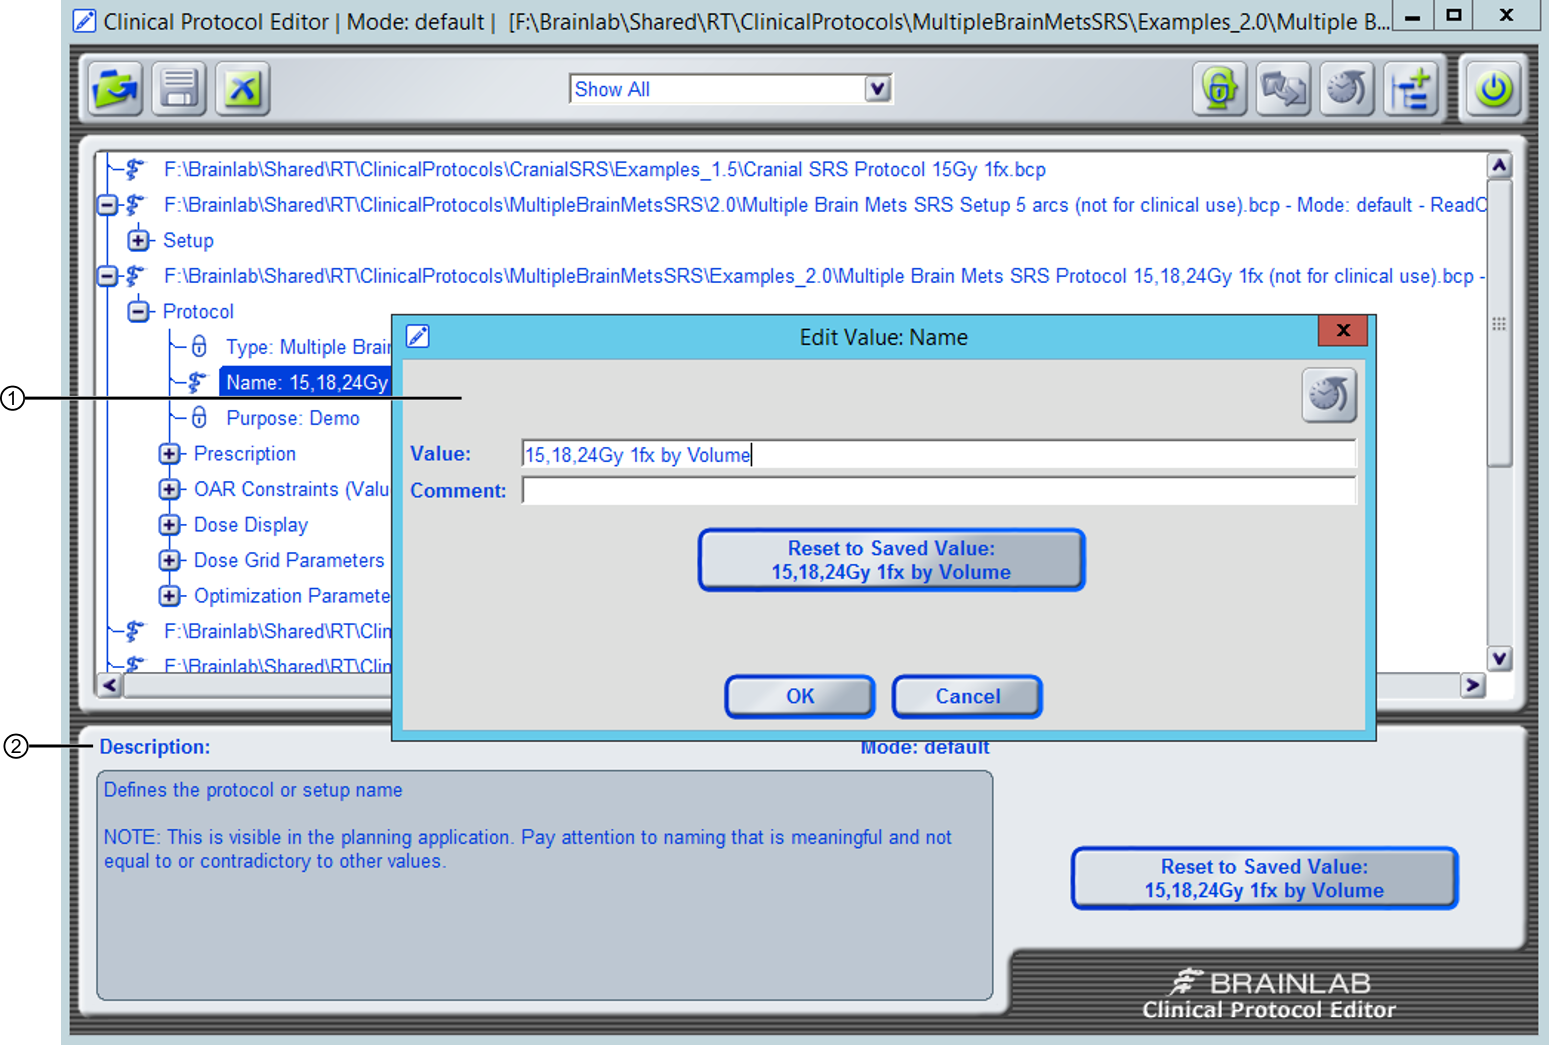Expand the Setup node
The image size is (1549, 1045).
[139, 240]
